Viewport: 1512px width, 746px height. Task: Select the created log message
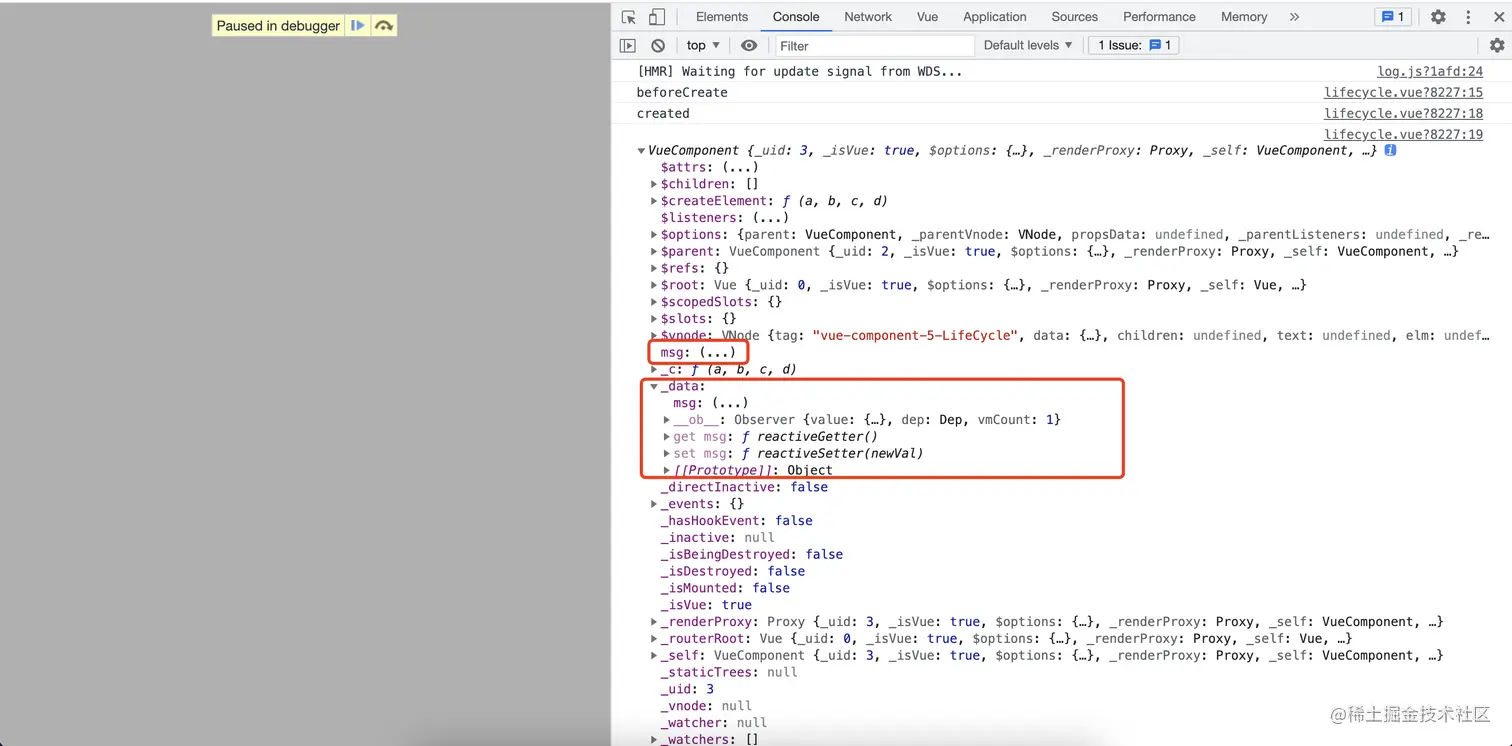click(x=663, y=114)
